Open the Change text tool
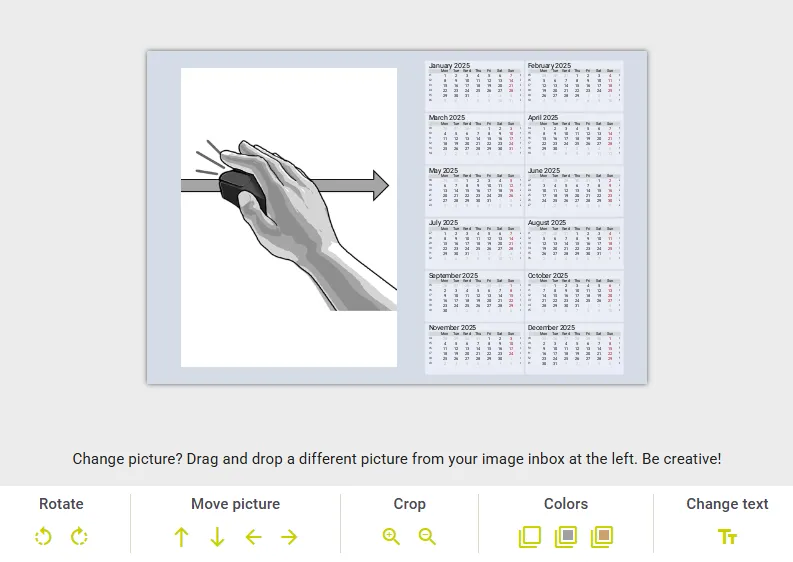 (x=727, y=537)
